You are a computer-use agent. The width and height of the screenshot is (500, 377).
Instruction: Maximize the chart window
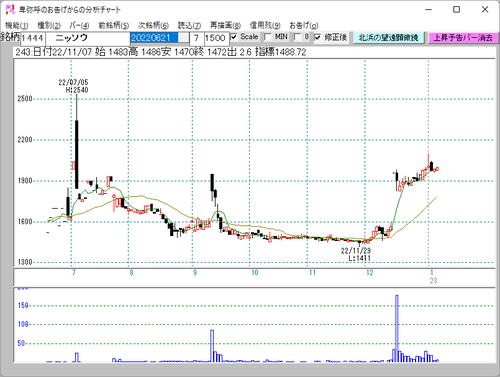coord(457,10)
